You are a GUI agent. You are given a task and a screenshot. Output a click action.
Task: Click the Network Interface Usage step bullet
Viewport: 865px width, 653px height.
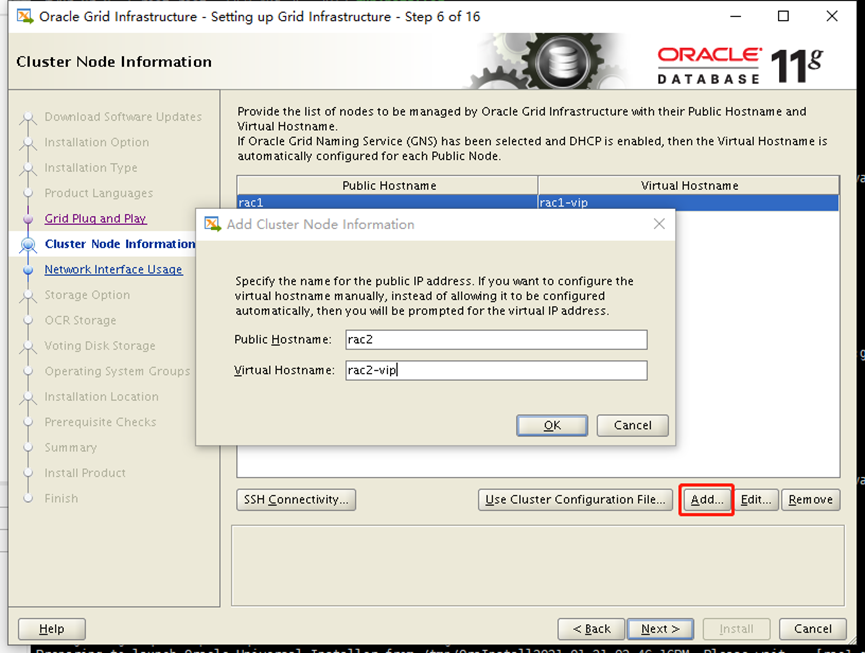pos(28,270)
